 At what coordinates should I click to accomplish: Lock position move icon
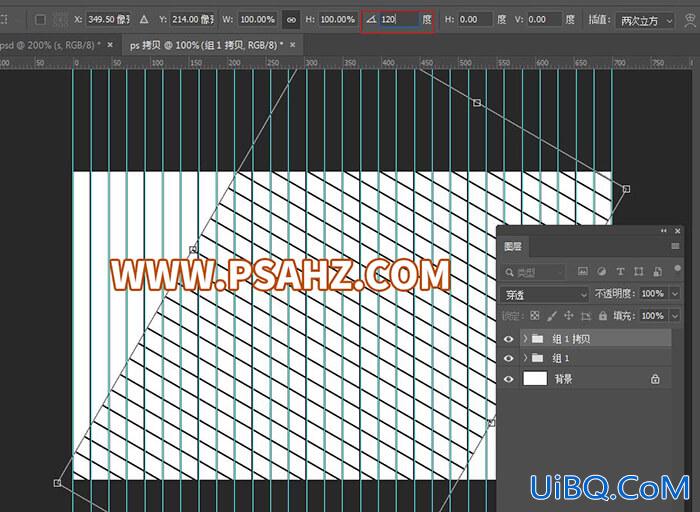click(x=569, y=316)
